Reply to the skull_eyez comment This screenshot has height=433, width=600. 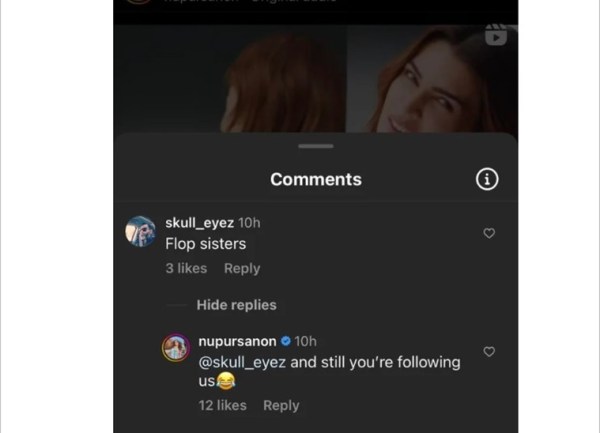point(242,268)
